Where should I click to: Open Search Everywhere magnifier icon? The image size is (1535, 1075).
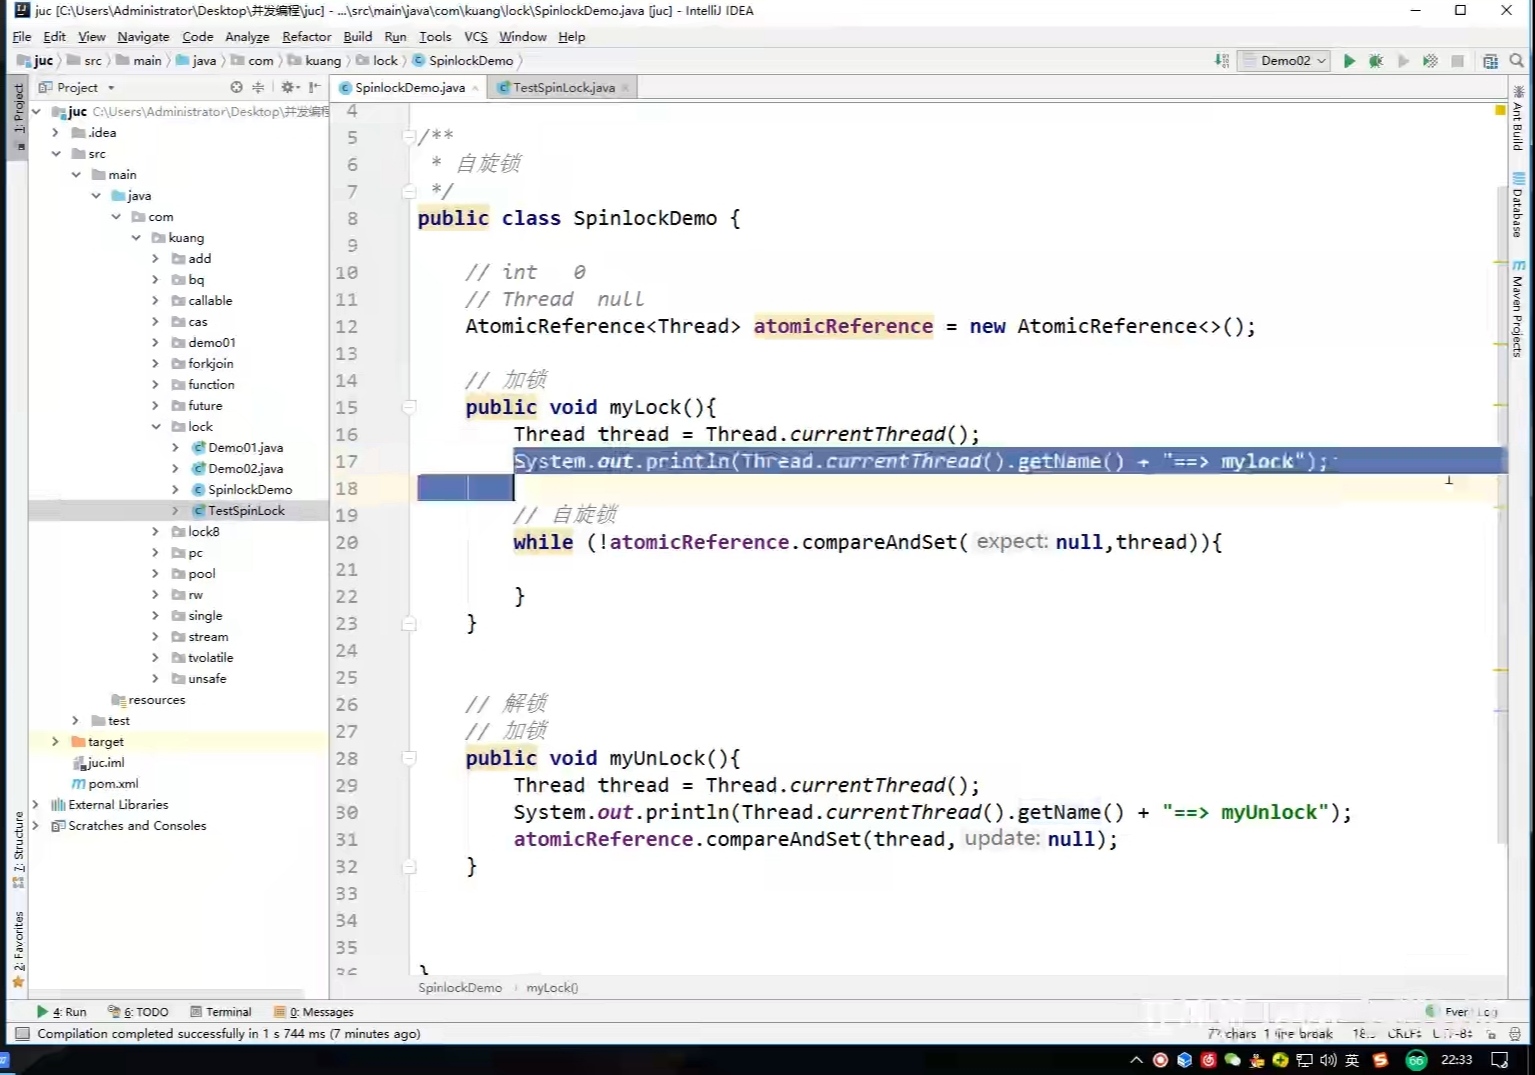pyautogui.click(x=1517, y=61)
